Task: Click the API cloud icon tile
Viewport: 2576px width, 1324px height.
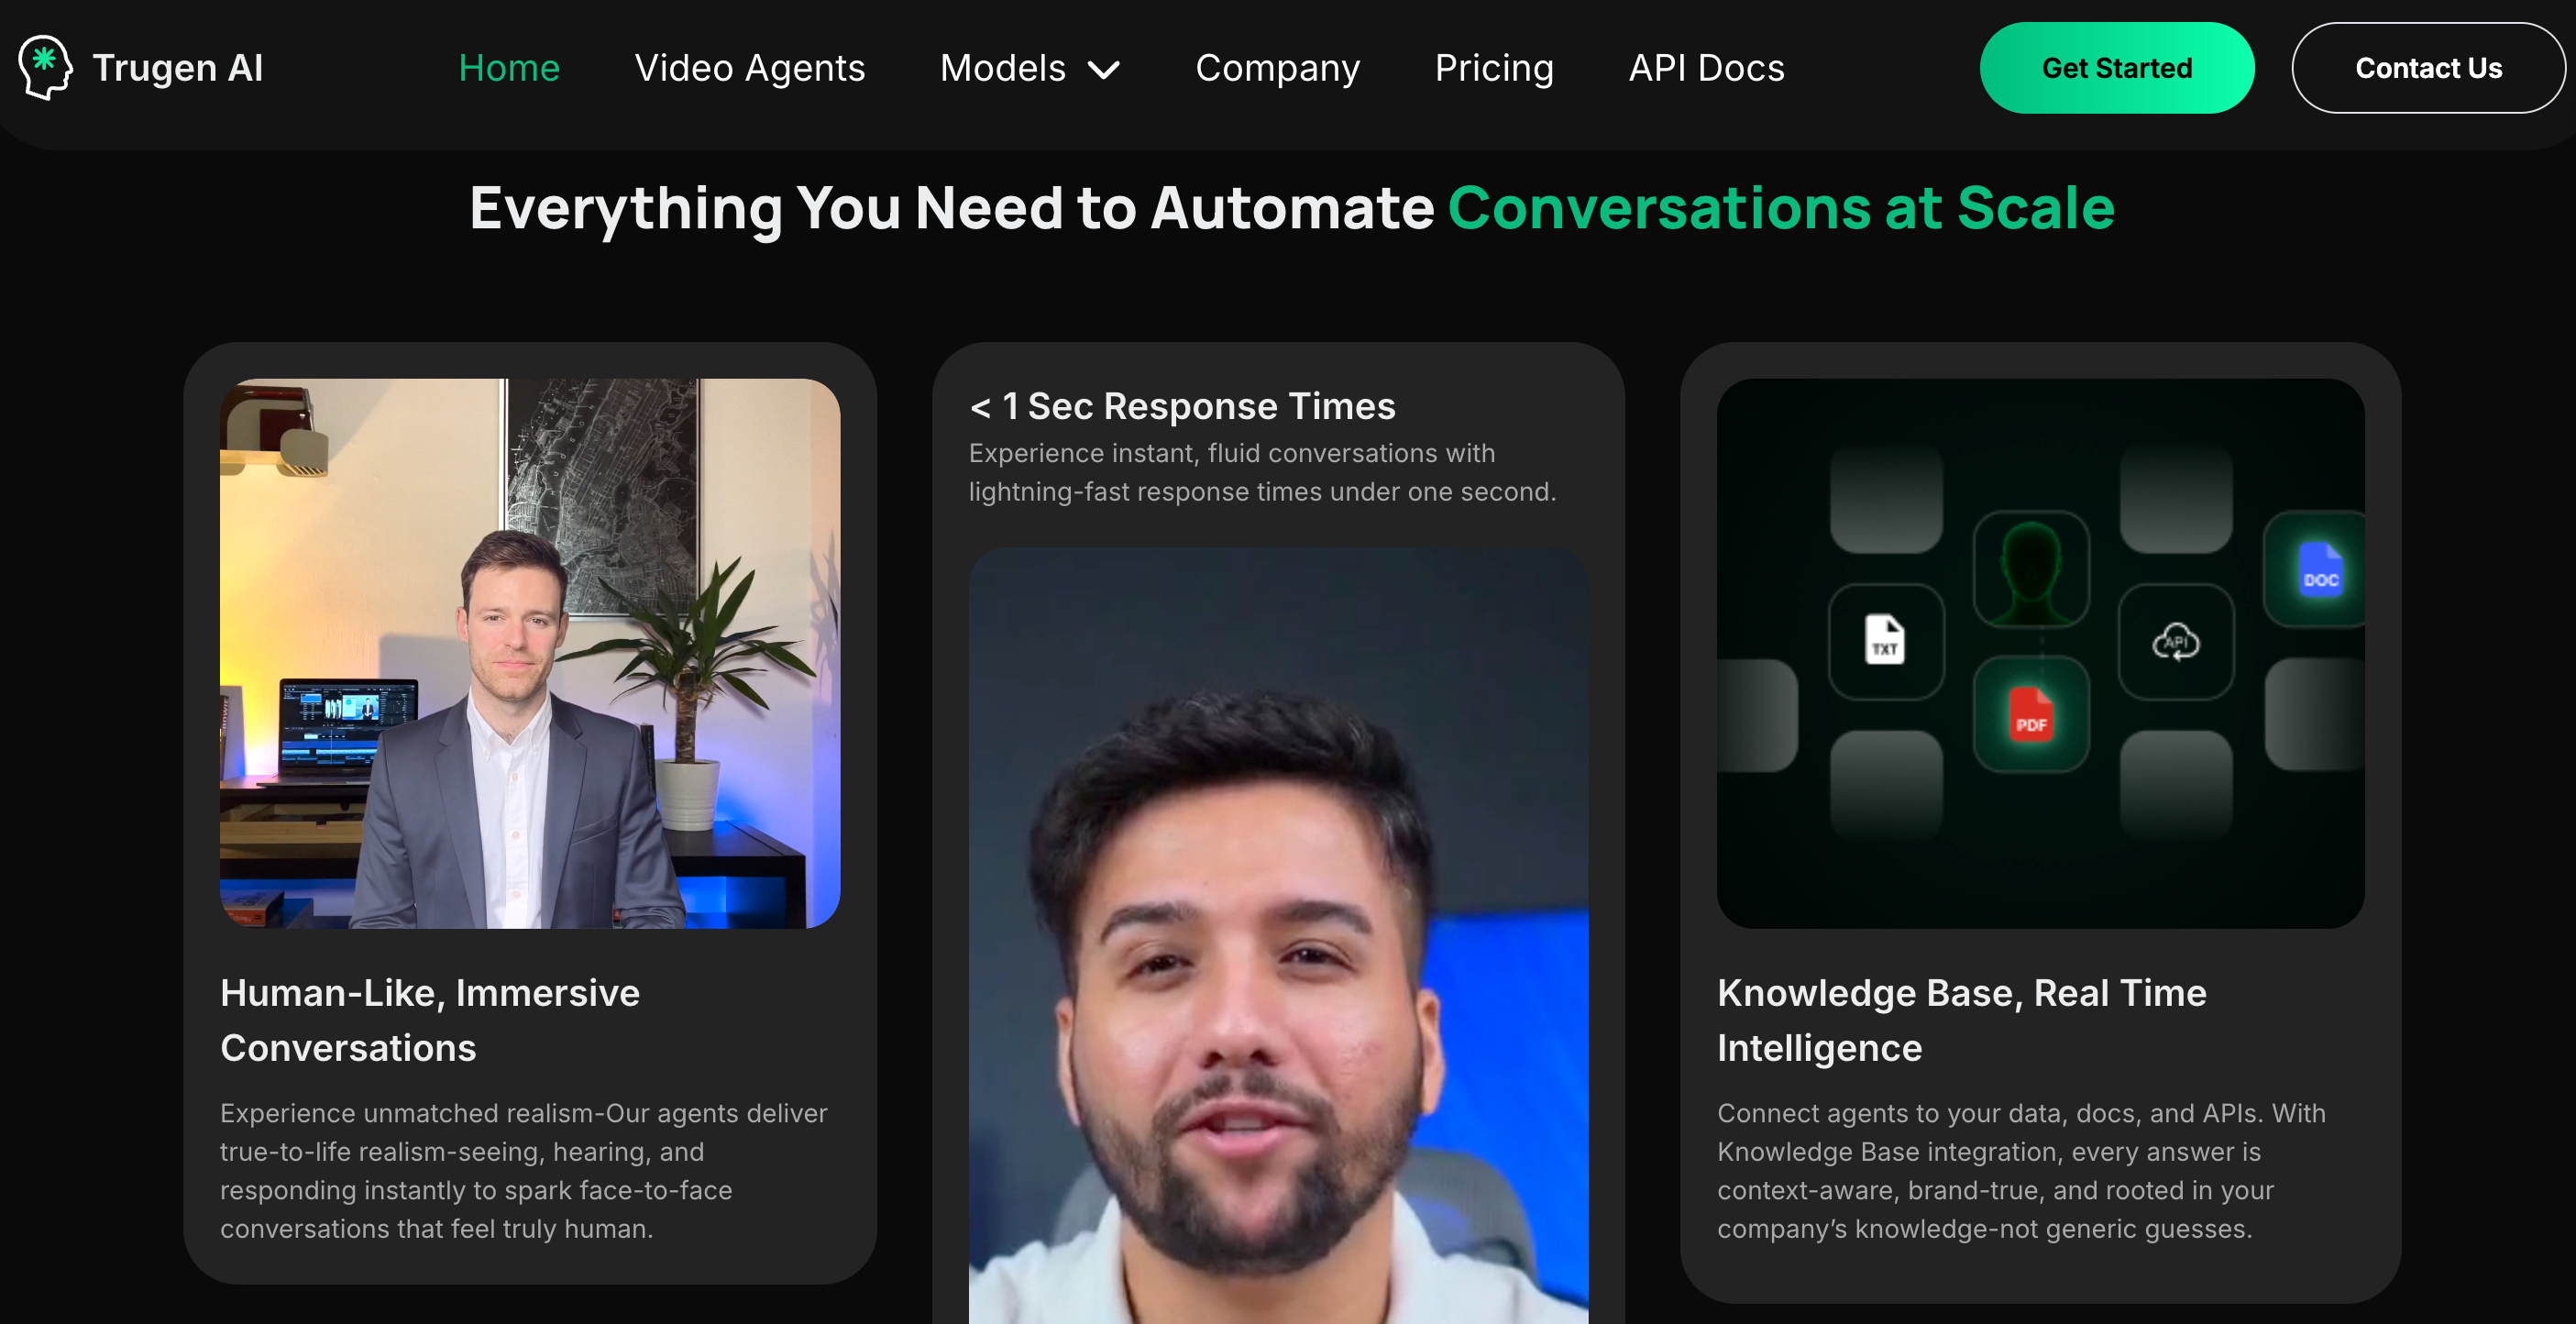Action: pos(2175,641)
